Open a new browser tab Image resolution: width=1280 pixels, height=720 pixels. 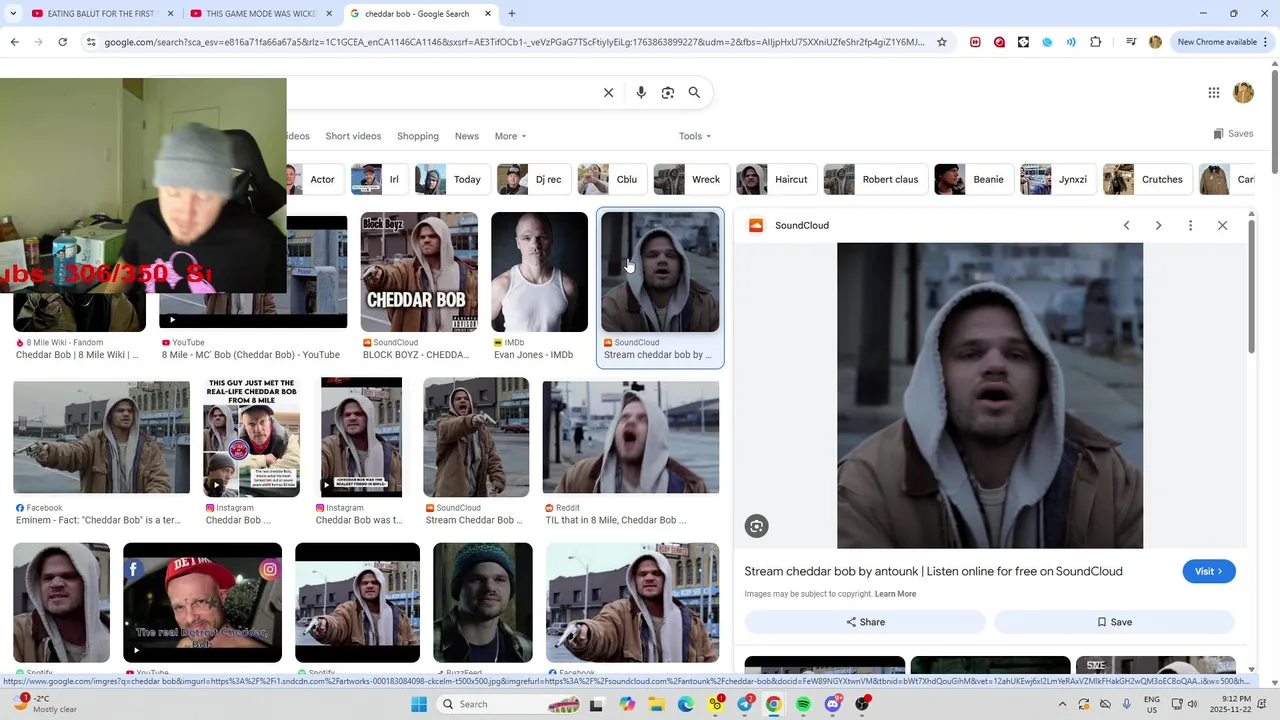[512, 14]
